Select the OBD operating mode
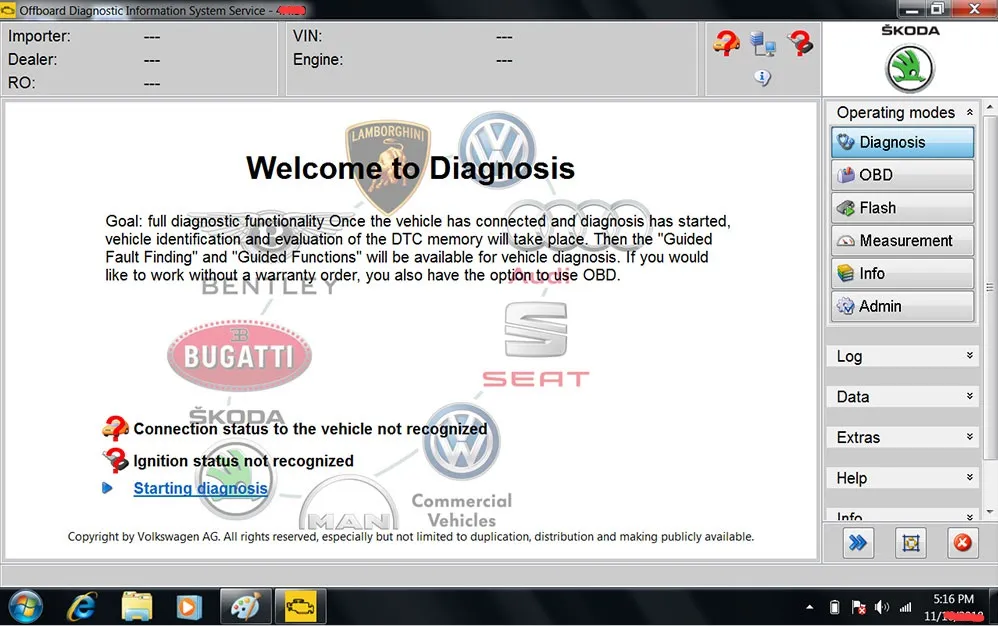This screenshot has height=626, width=998. [x=901, y=174]
